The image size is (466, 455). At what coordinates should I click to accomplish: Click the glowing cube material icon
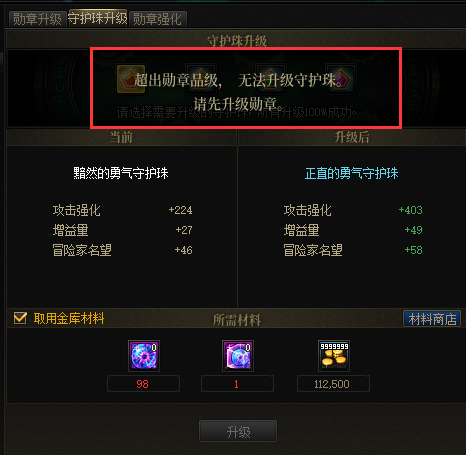(x=238, y=356)
